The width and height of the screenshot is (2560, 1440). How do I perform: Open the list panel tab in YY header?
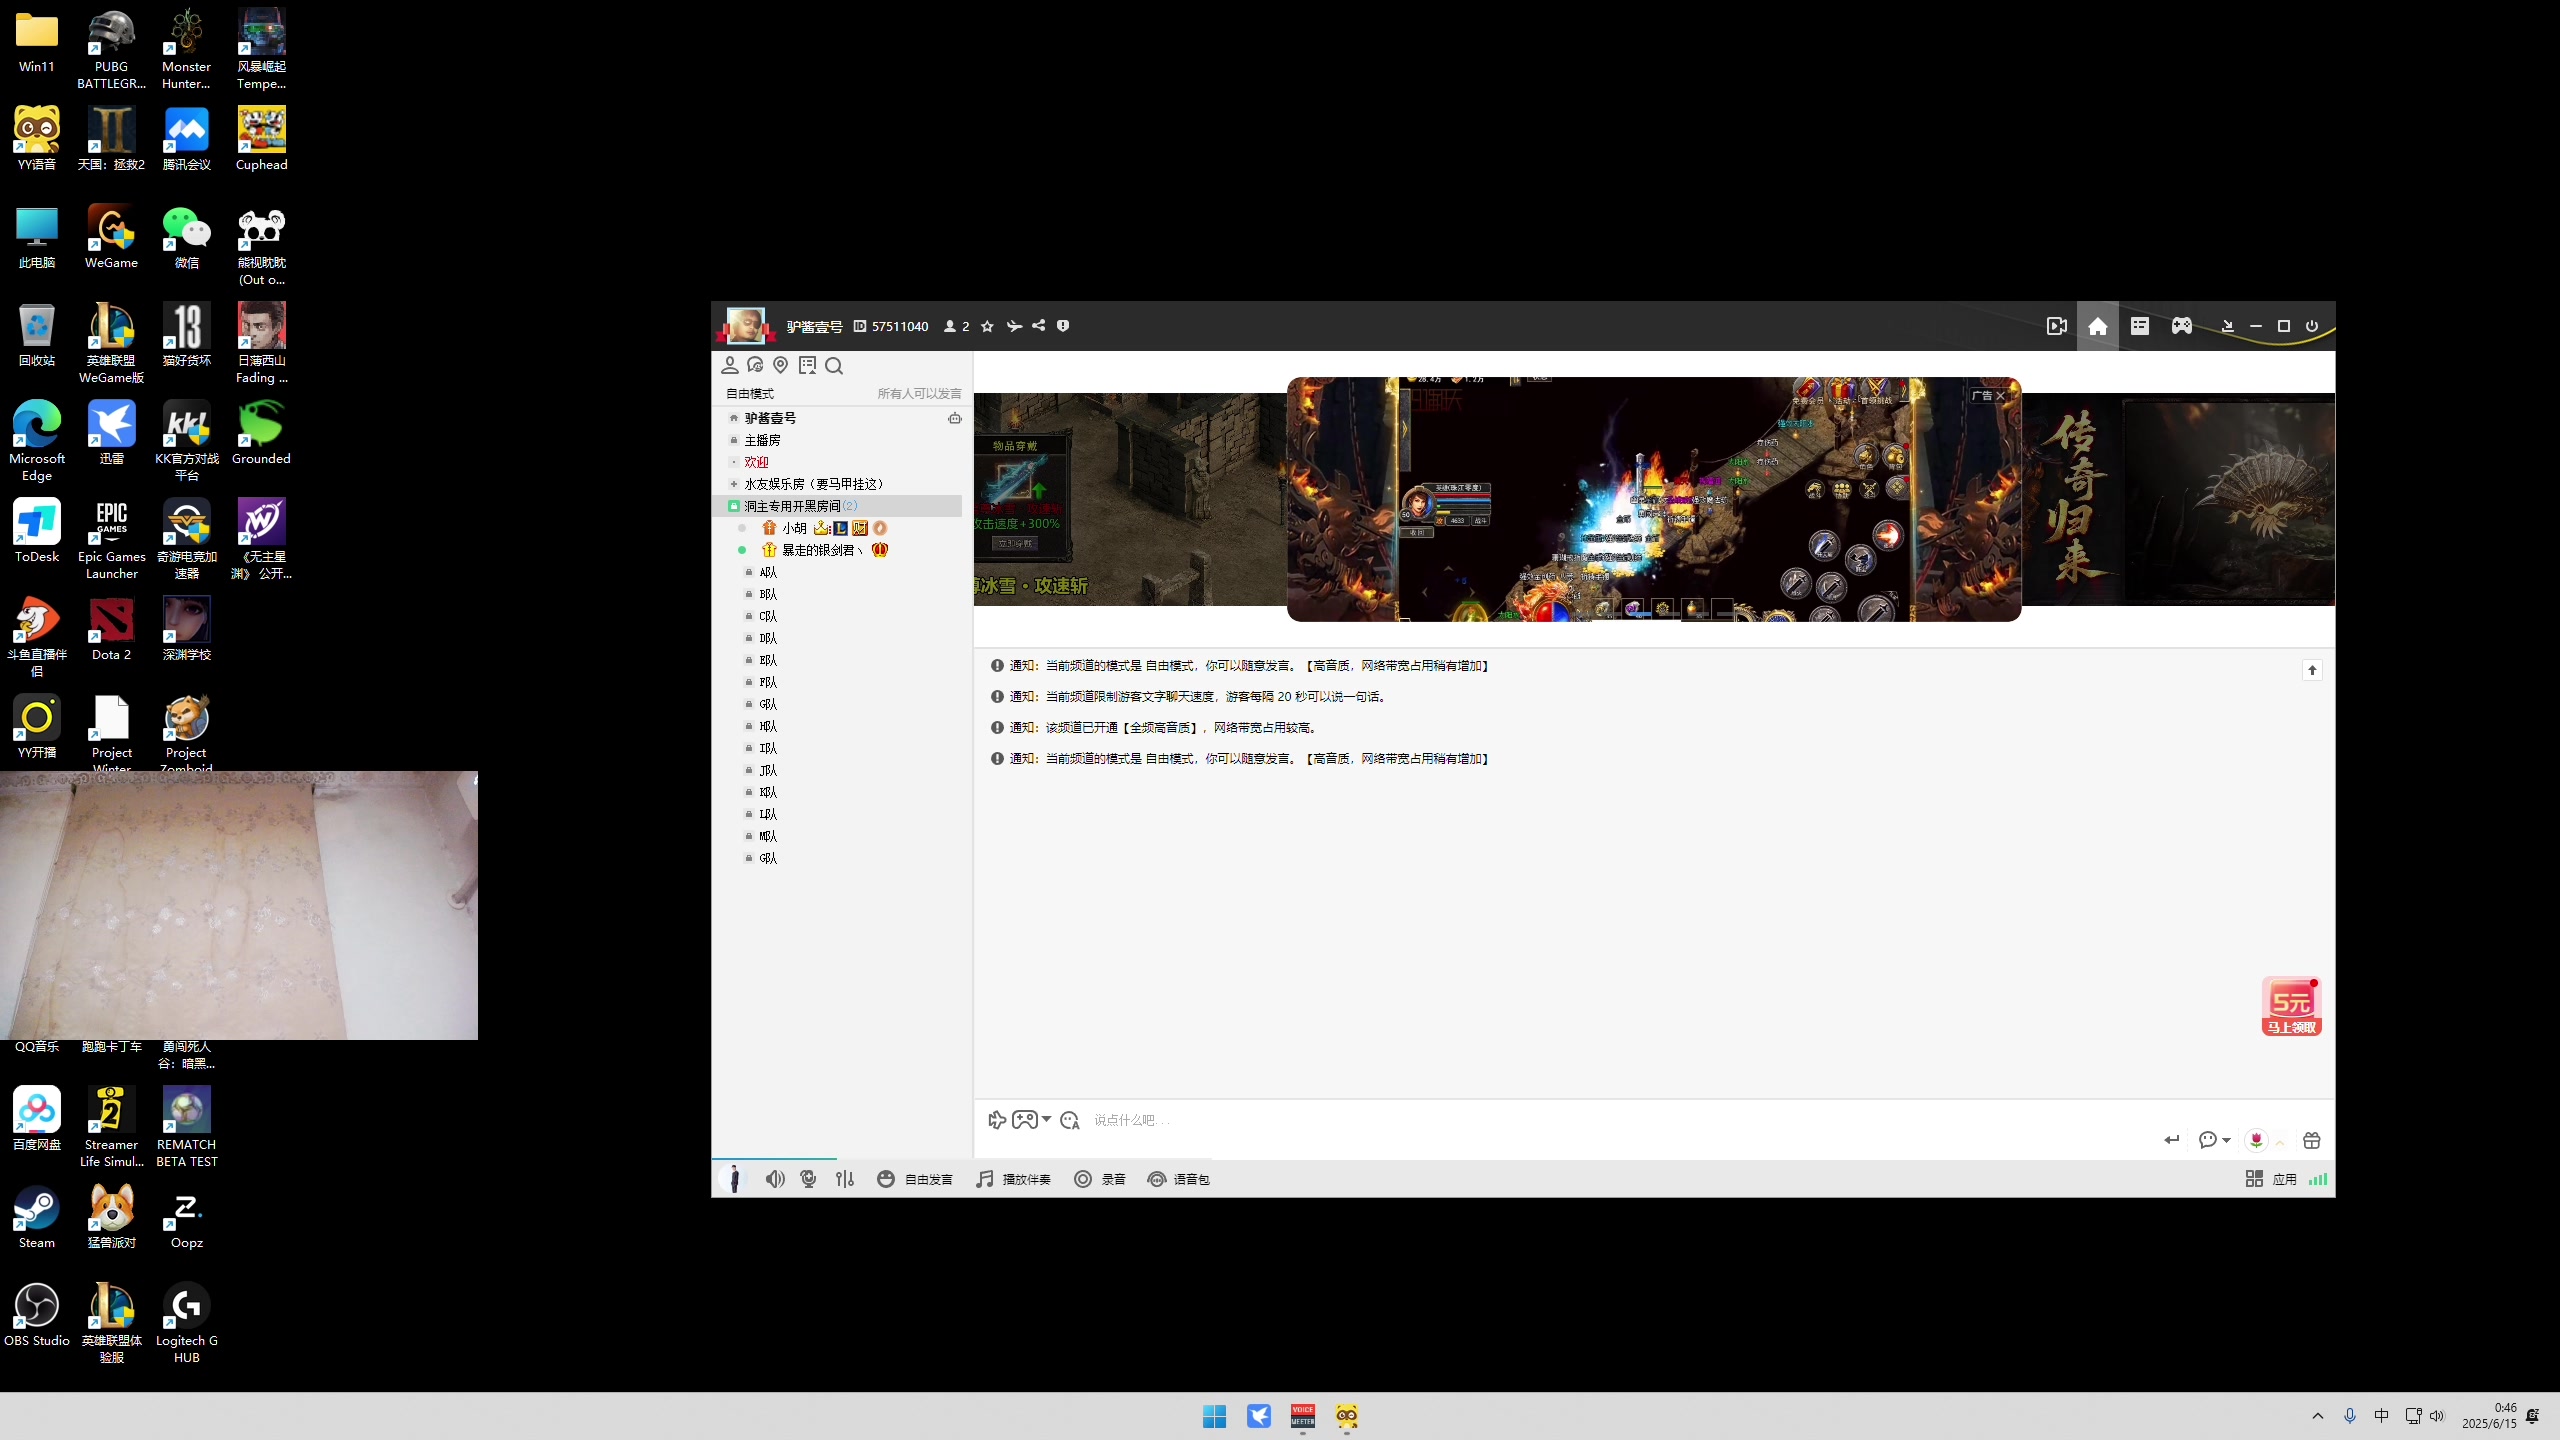coord(2140,326)
